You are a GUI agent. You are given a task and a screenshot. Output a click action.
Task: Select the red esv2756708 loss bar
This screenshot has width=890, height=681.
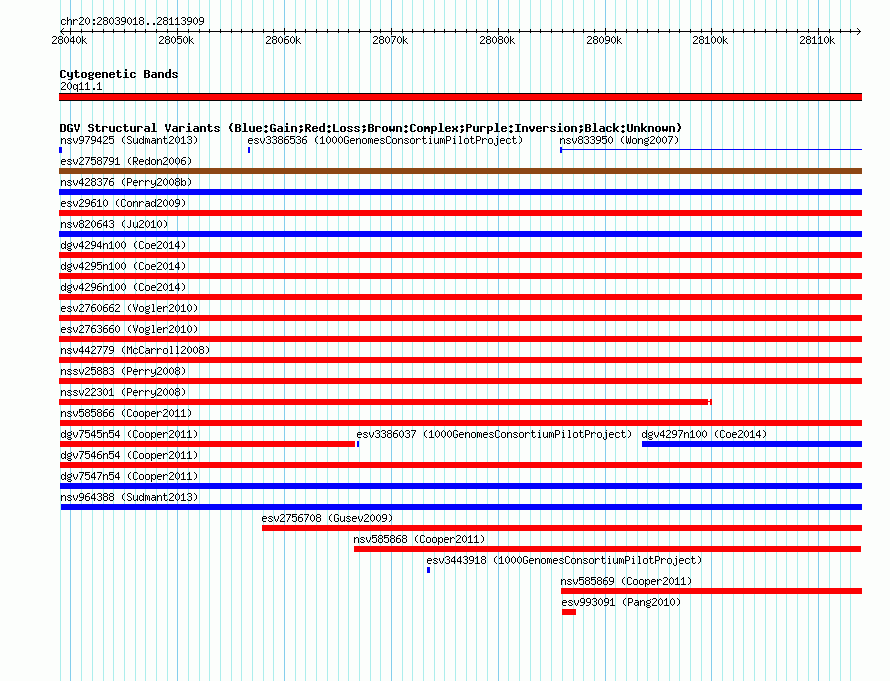pyautogui.click(x=562, y=528)
